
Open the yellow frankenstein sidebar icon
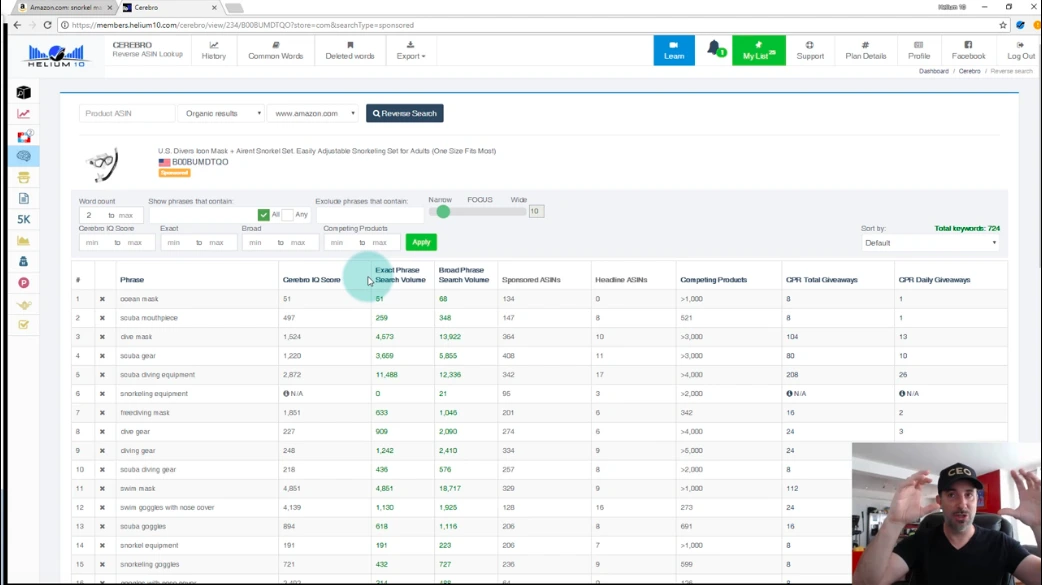click(23, 177)
